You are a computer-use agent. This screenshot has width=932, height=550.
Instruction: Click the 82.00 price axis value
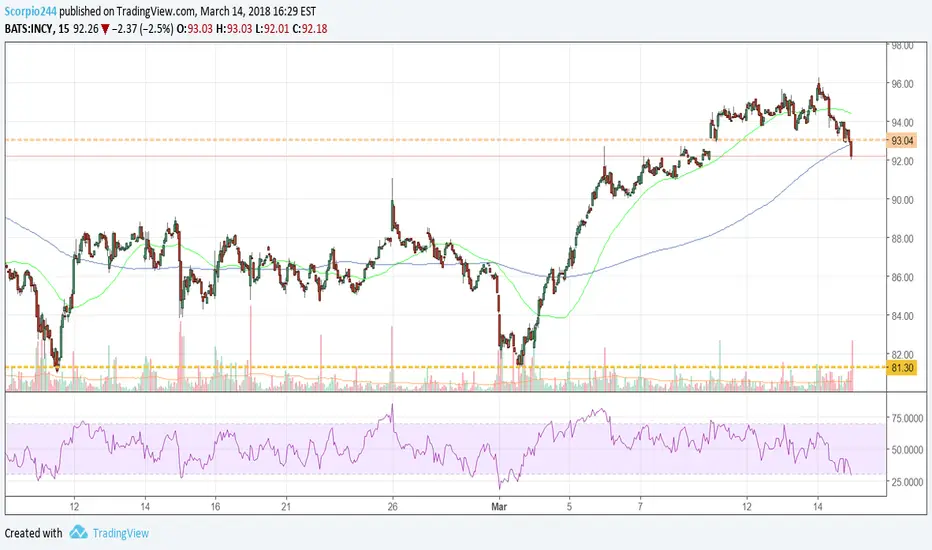point(902,354)
